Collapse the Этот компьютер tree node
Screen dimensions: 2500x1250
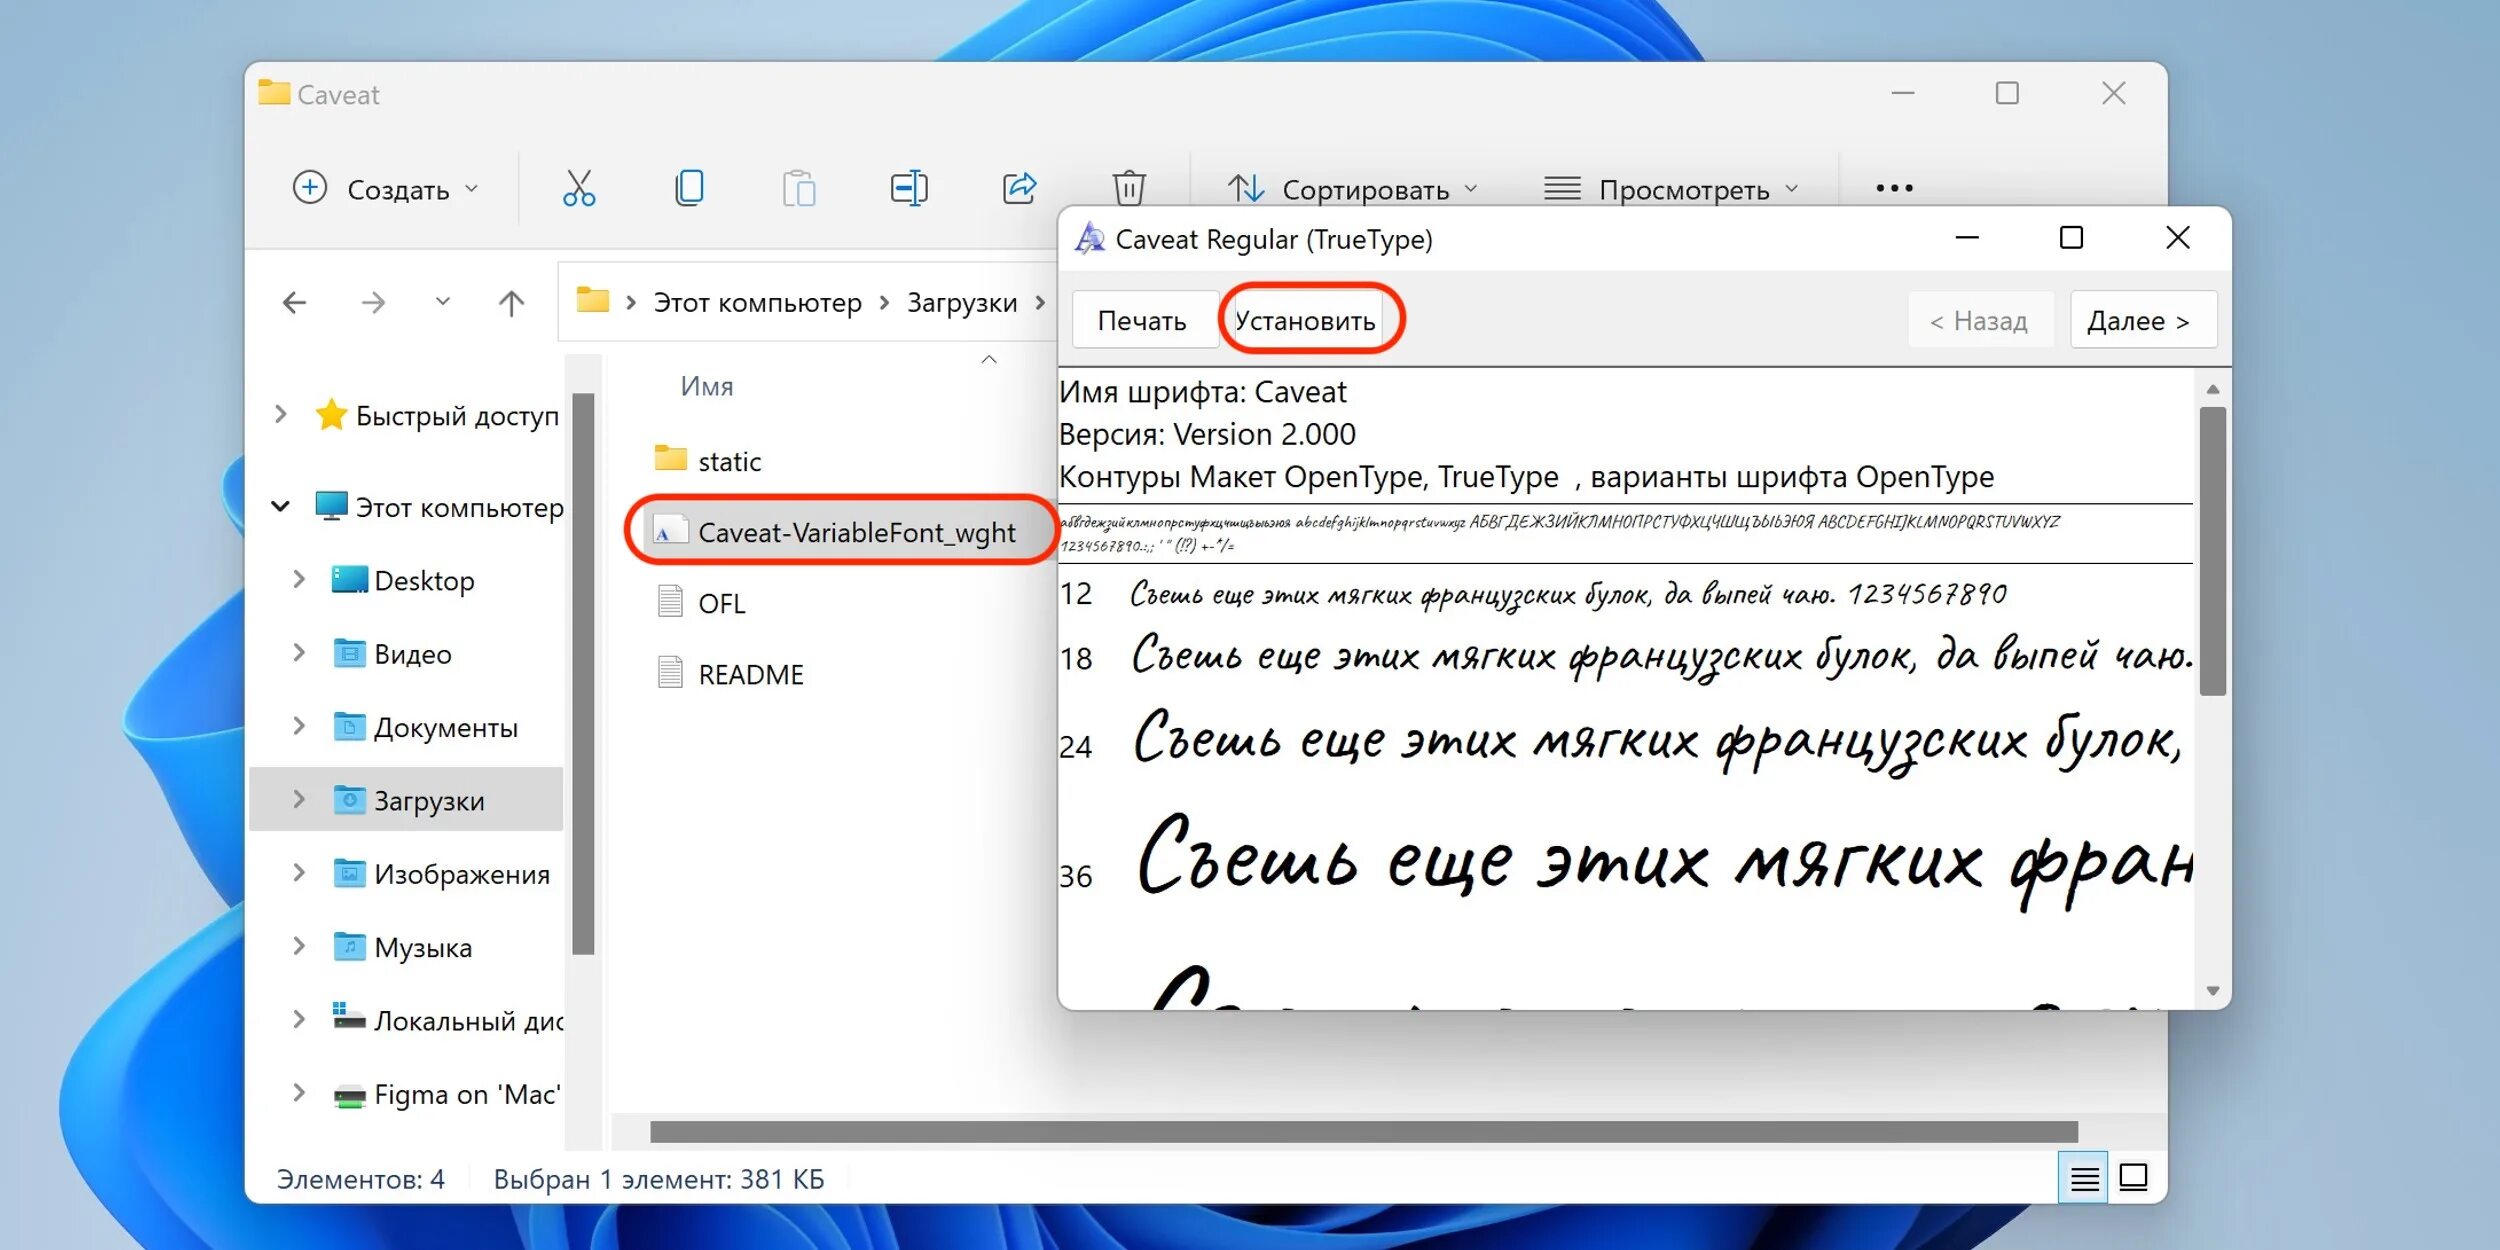click(281, 507)
